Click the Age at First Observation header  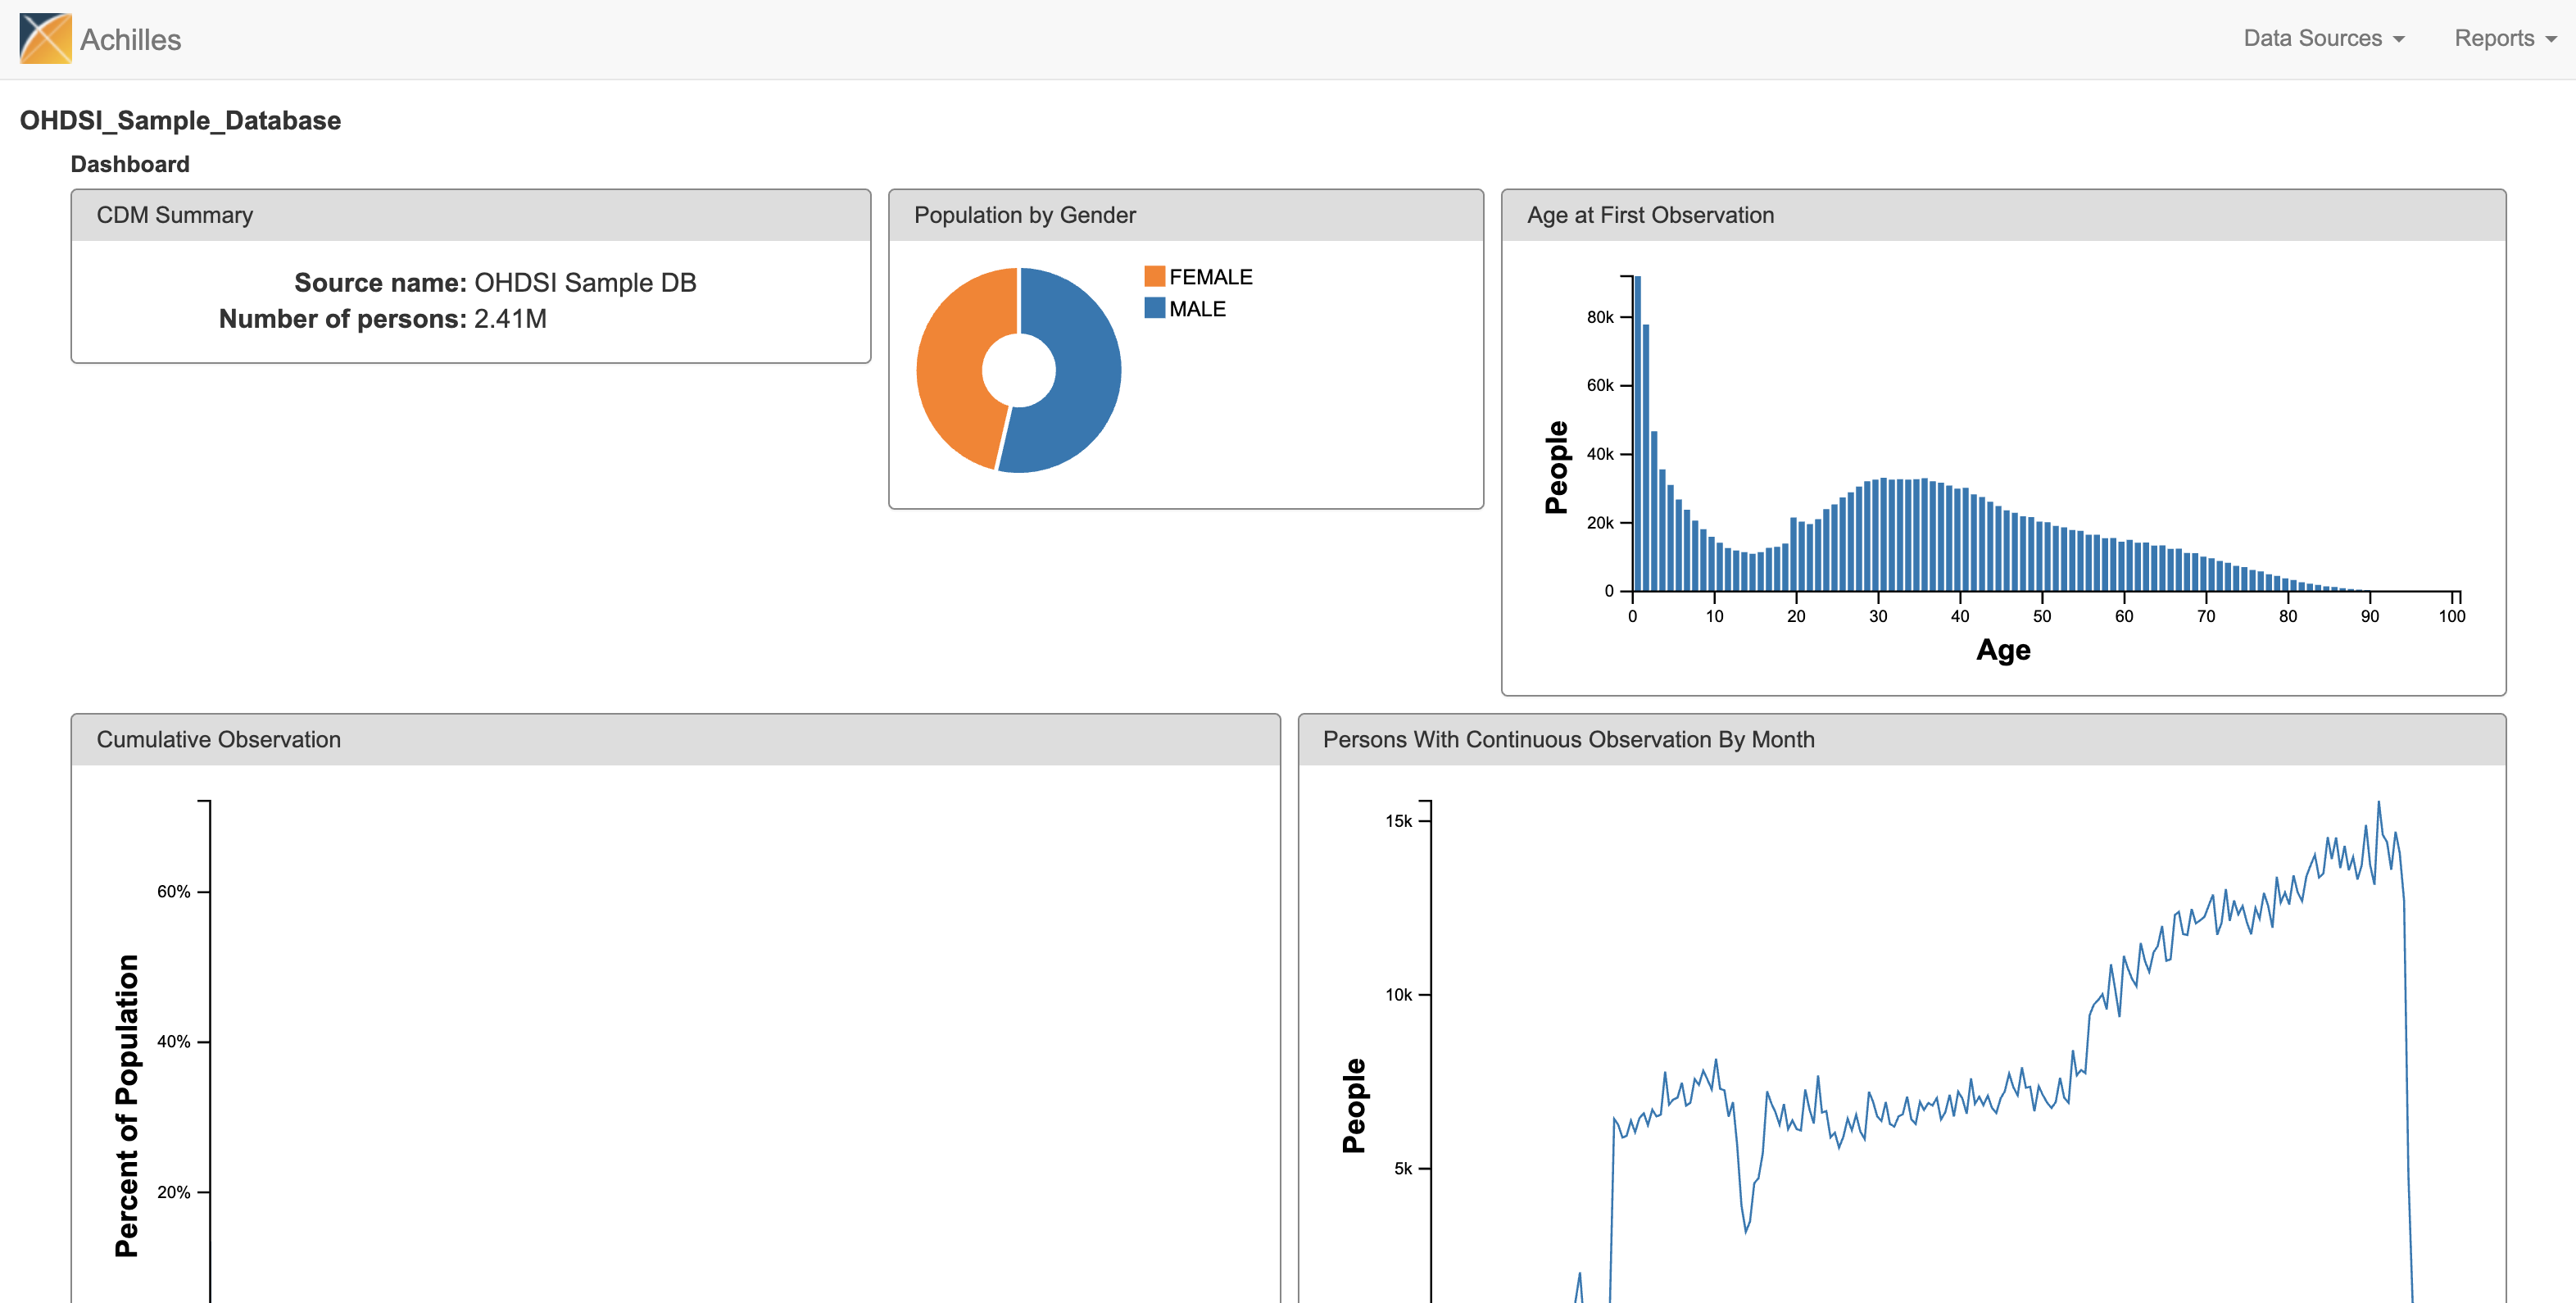pyautogui.click(x=1650, y=215)
